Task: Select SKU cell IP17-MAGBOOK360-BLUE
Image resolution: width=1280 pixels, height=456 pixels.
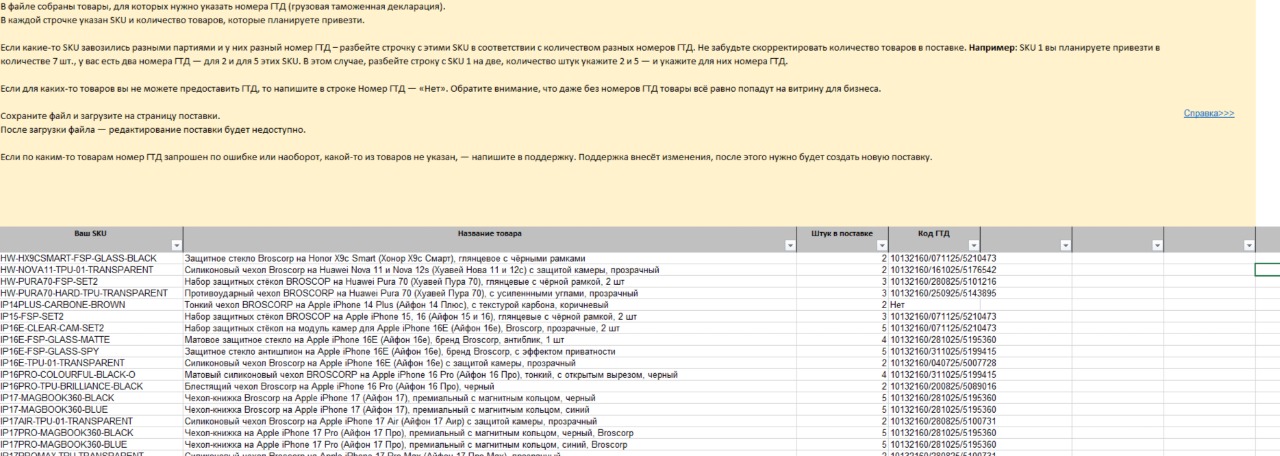Action: point(91,409)
